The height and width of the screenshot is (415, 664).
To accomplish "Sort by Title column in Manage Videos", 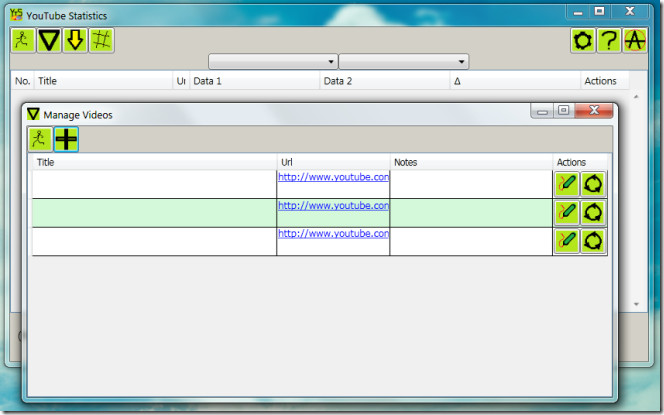I will point(155,162).
